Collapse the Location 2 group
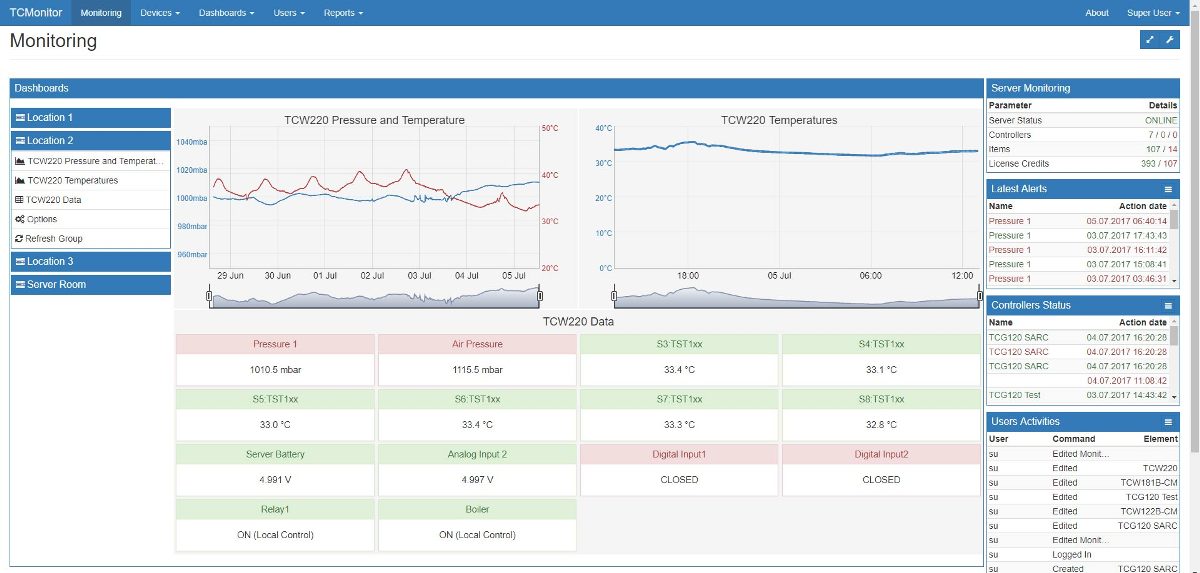Screen dimensions: 1200x573 click(x=91, y=141)
